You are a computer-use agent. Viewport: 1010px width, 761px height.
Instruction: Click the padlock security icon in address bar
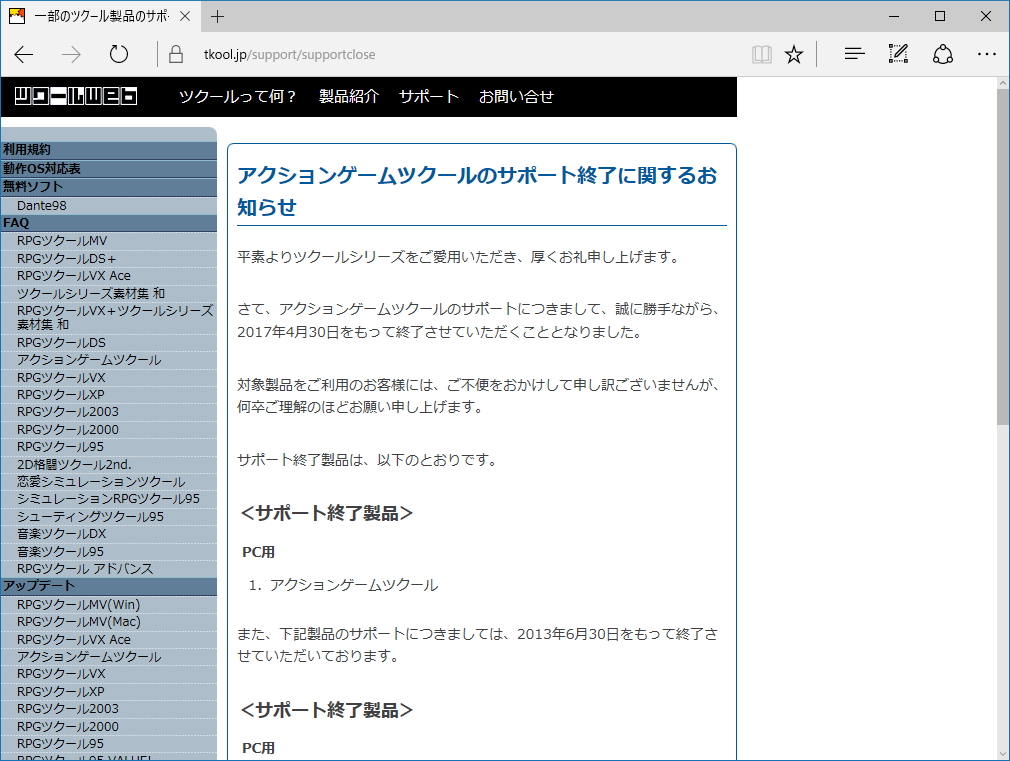(x=175, y=54)
